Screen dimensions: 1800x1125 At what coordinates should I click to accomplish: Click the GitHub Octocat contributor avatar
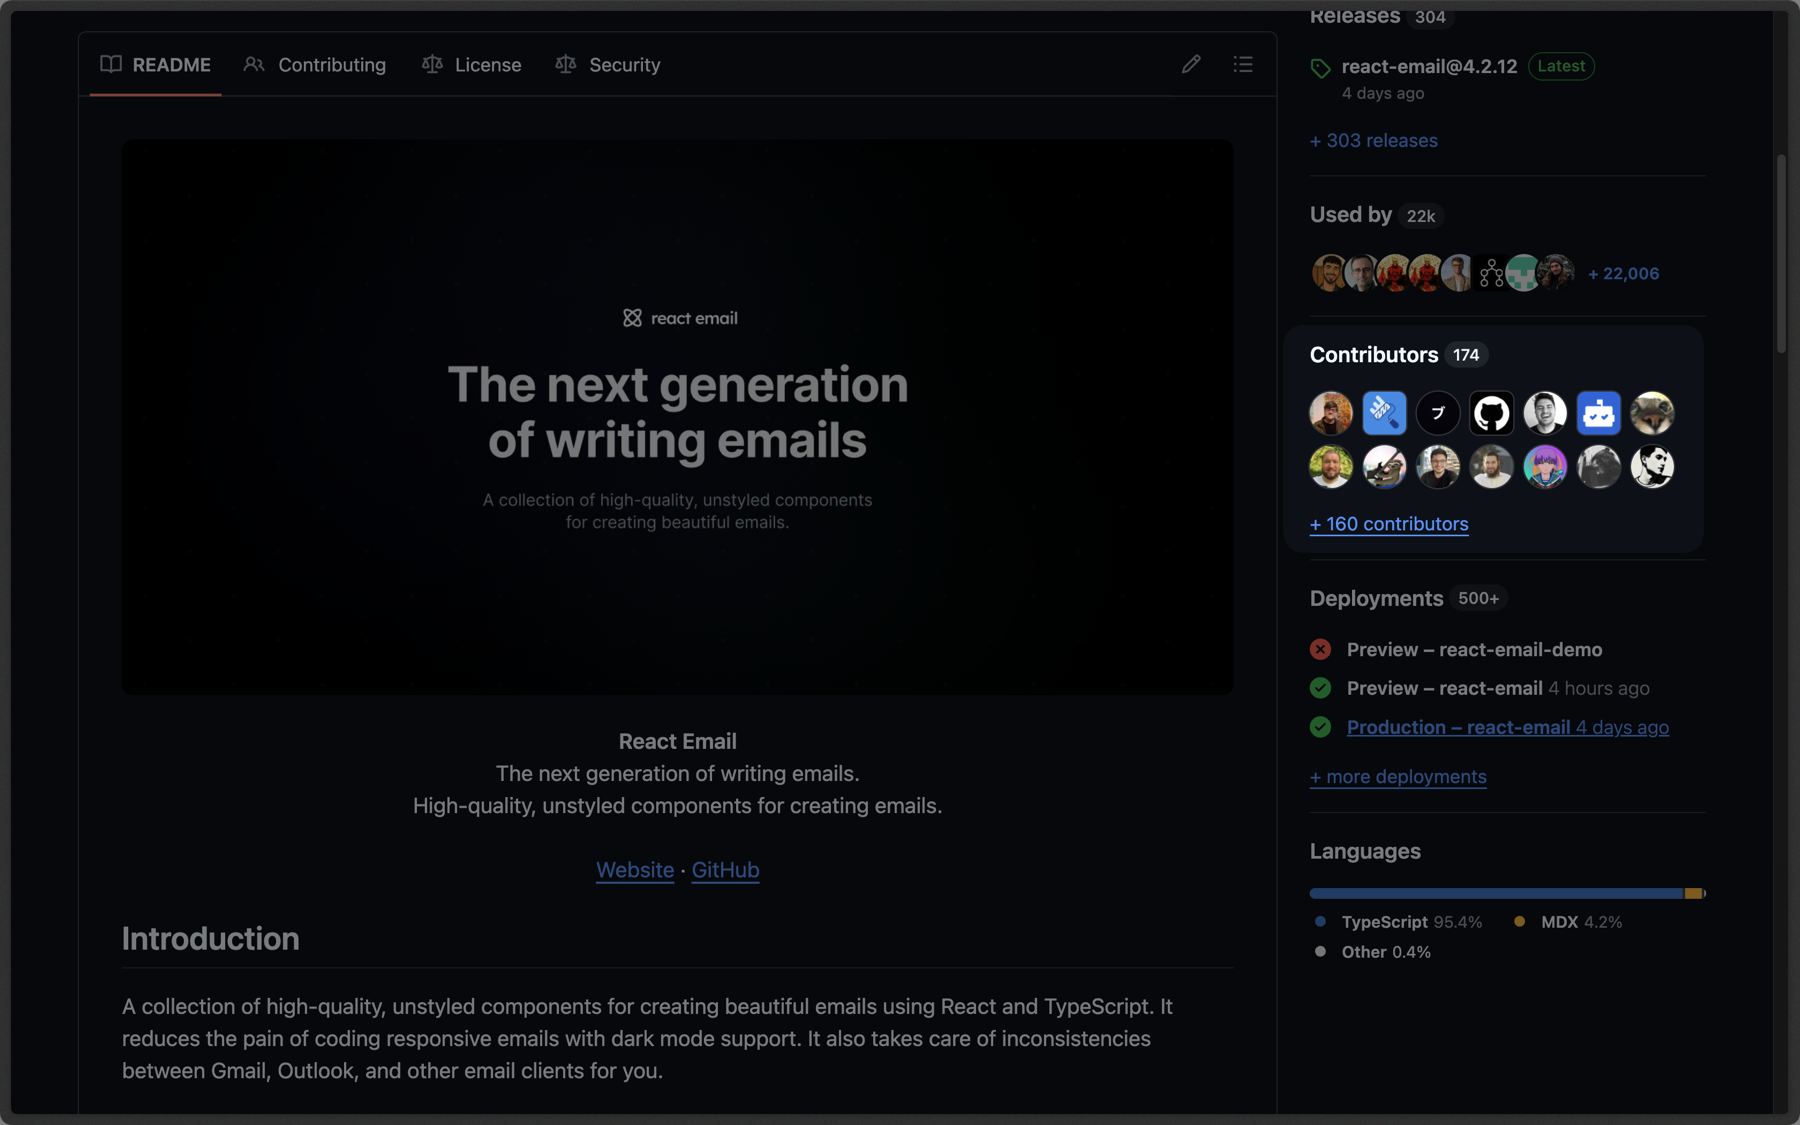click(x=1491, y=413)
